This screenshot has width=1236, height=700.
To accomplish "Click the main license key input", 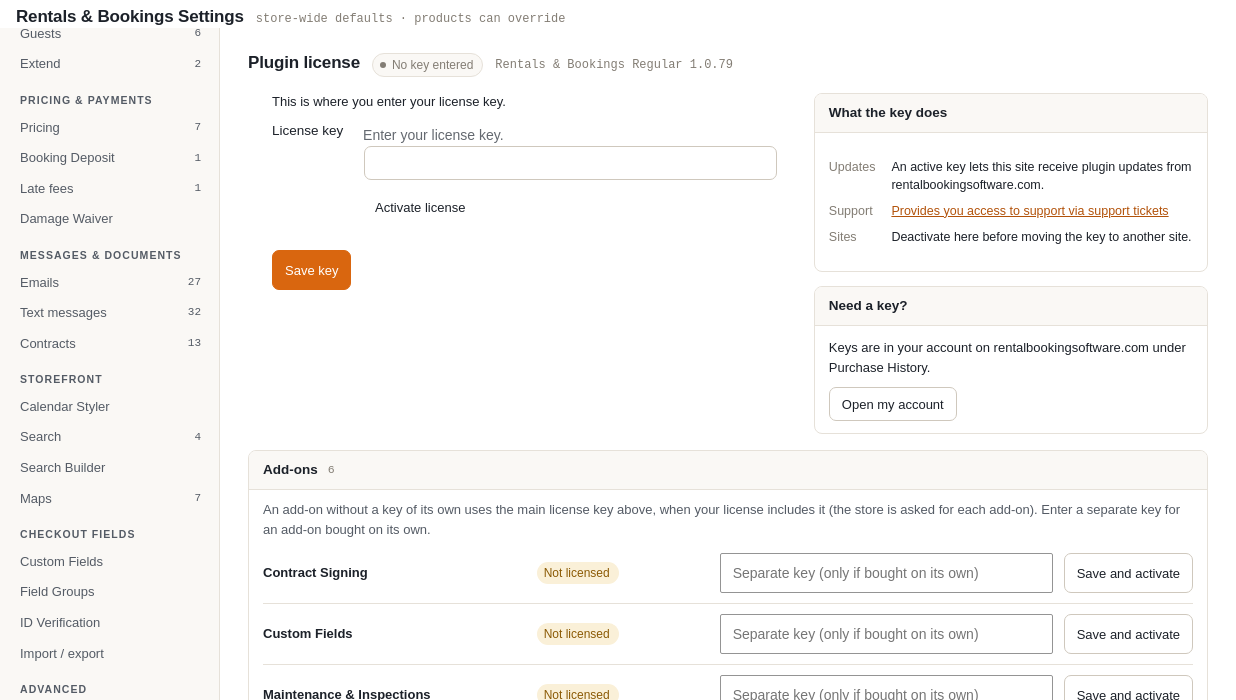I will pyautogui.click(x=570, y=163).
